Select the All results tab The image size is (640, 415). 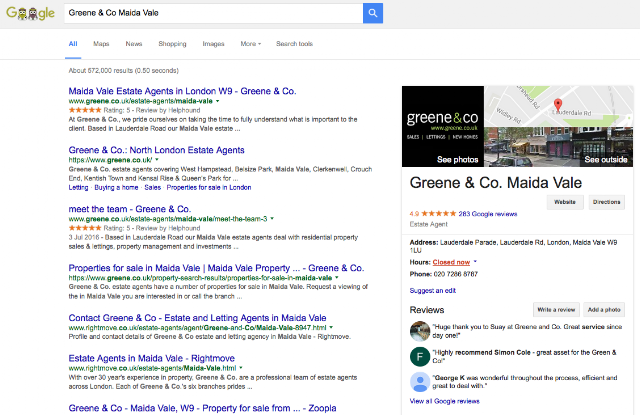73,44
